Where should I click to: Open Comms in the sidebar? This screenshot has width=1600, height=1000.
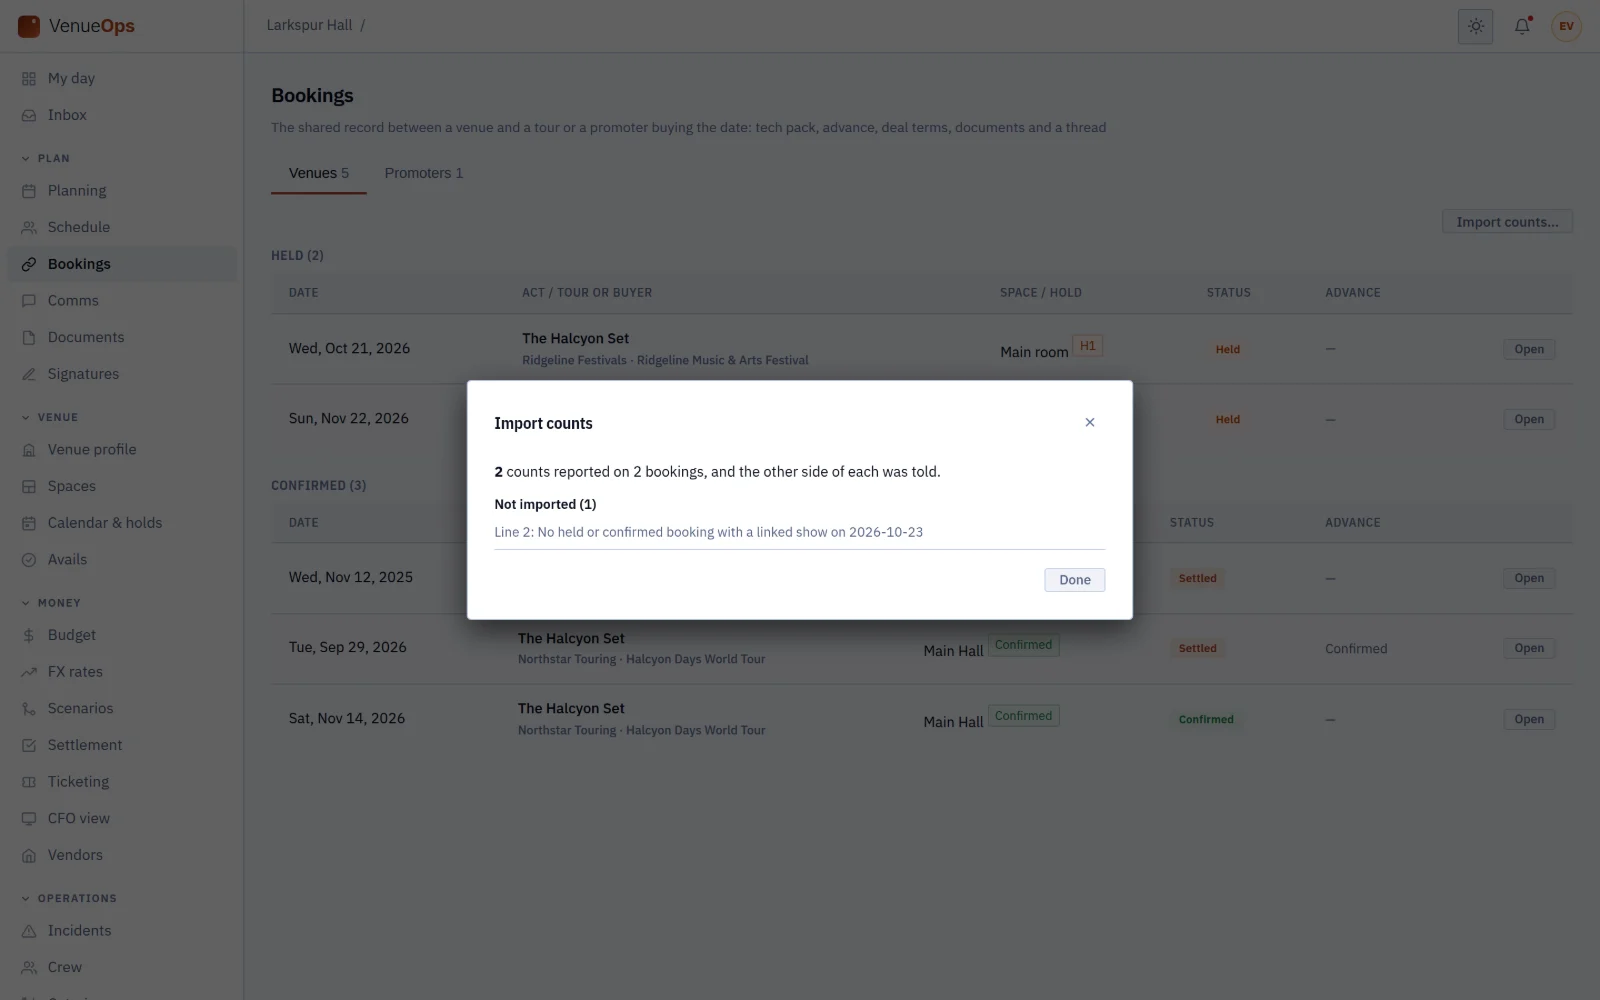click(x=123, y=301)
